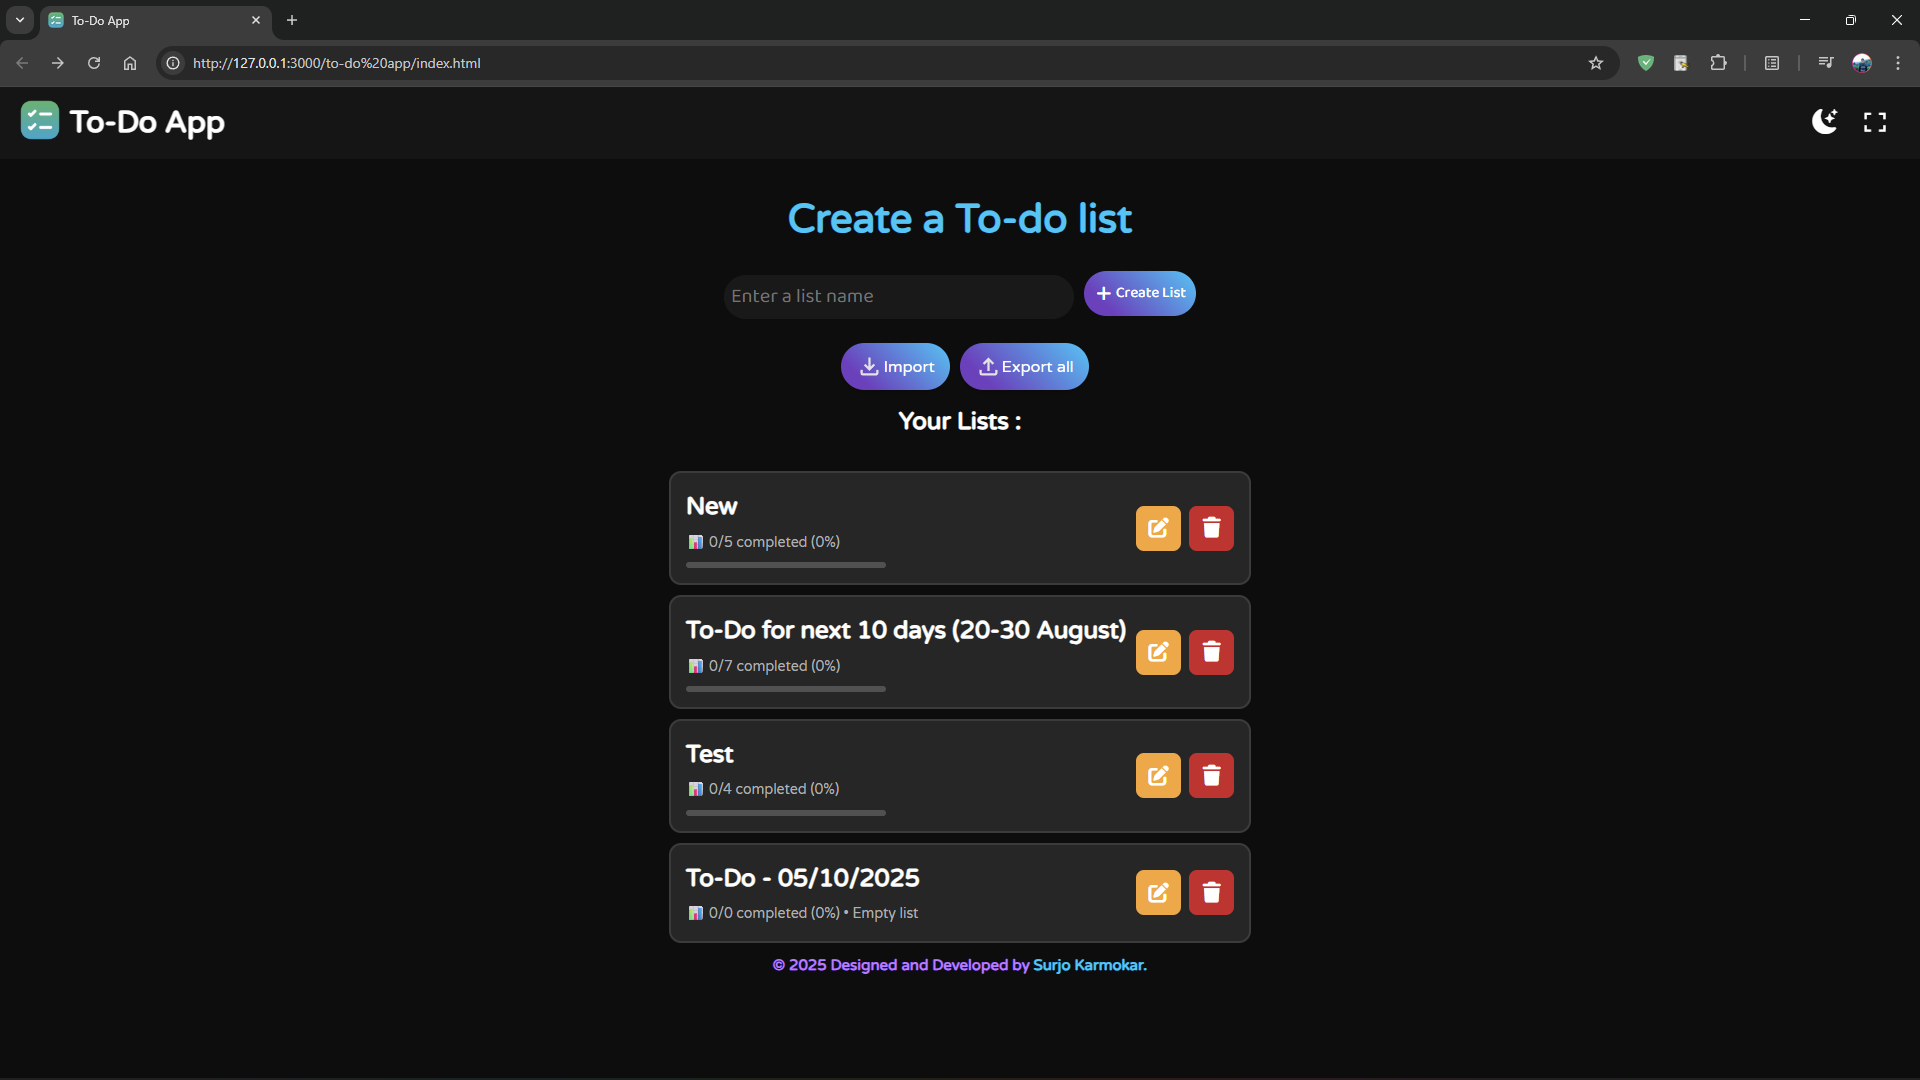Open the tab search dropdown arrow

click(x=20, y=20)
